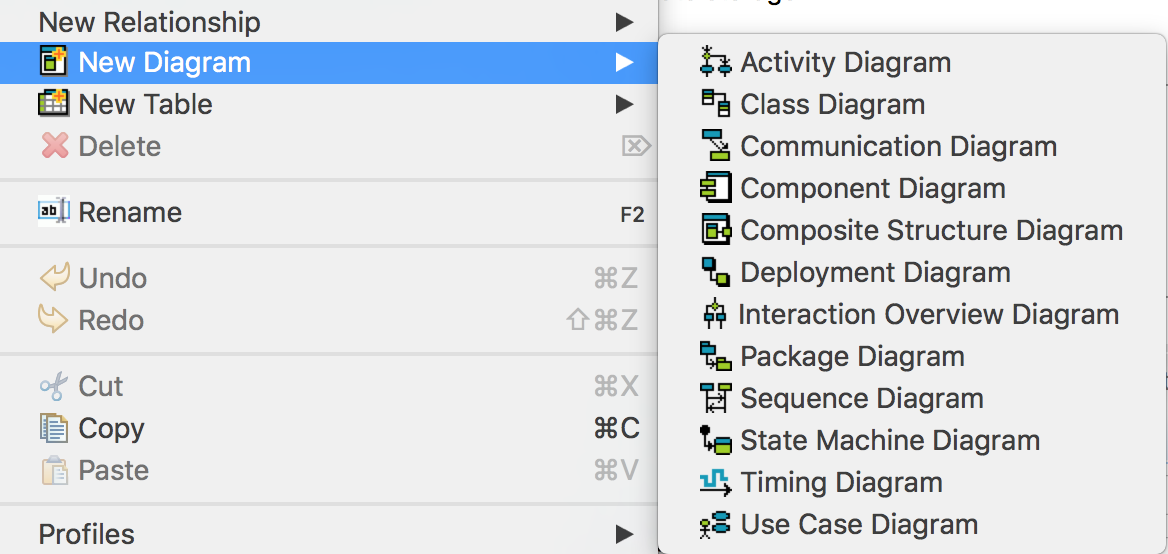Click the Activity Diagram icon
Screen dimensions: 1168x554
coord(716,62)
